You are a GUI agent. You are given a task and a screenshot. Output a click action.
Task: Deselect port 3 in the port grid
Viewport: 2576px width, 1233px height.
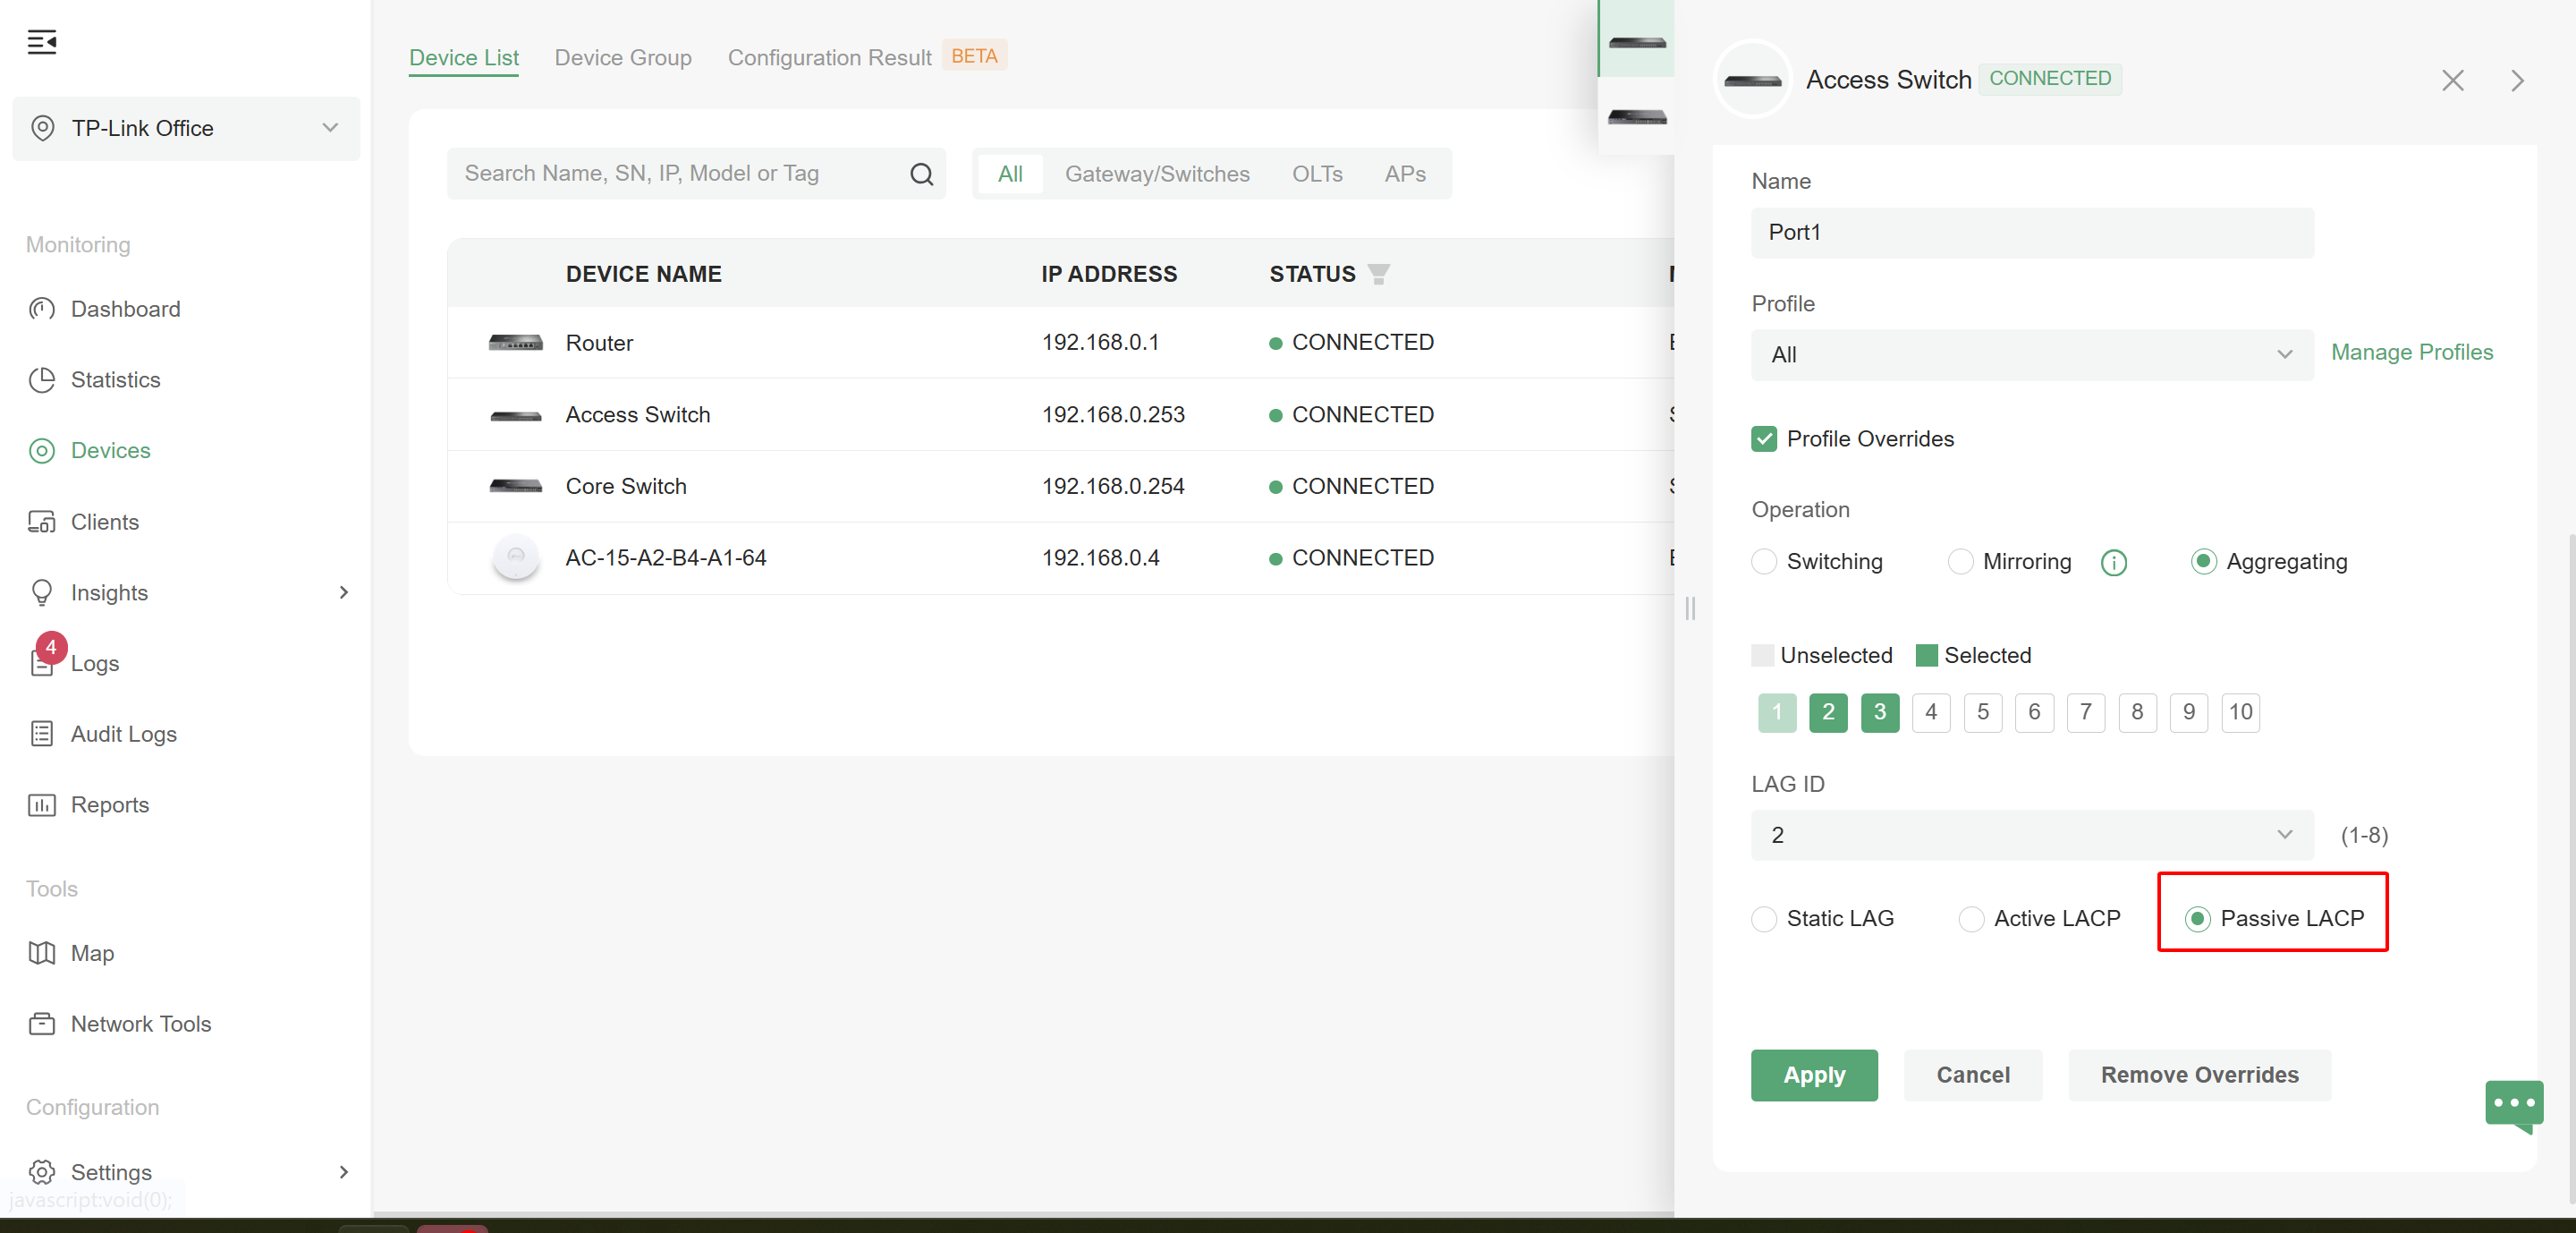tap(1879, 712)
